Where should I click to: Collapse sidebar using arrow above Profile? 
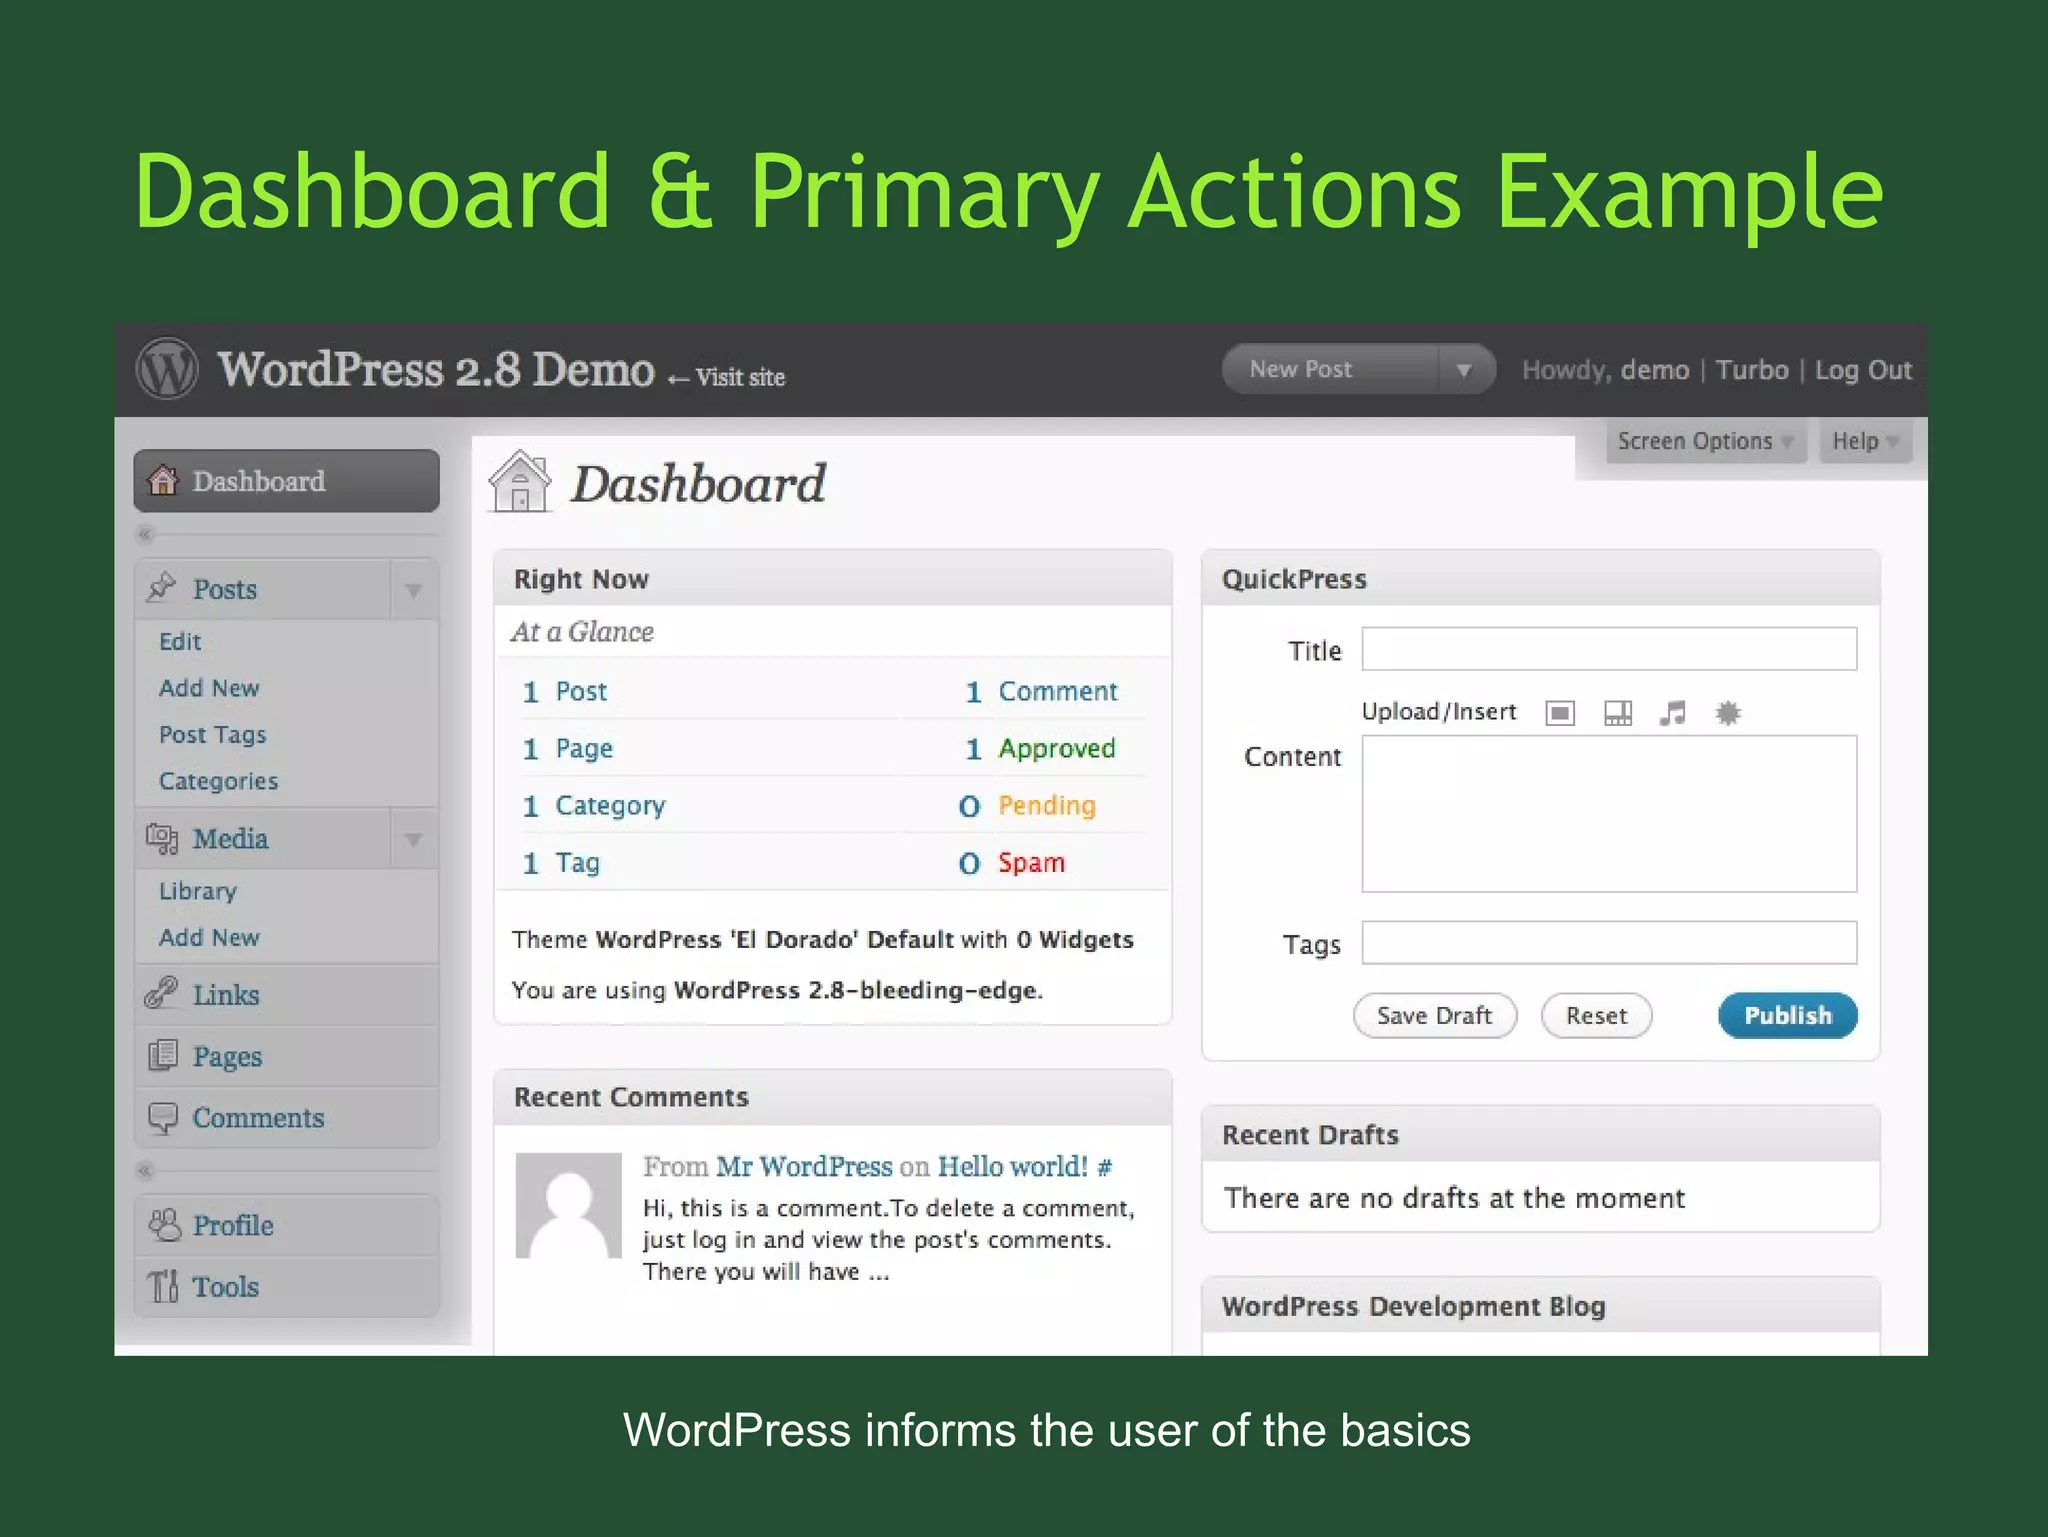pos(145,1170)
